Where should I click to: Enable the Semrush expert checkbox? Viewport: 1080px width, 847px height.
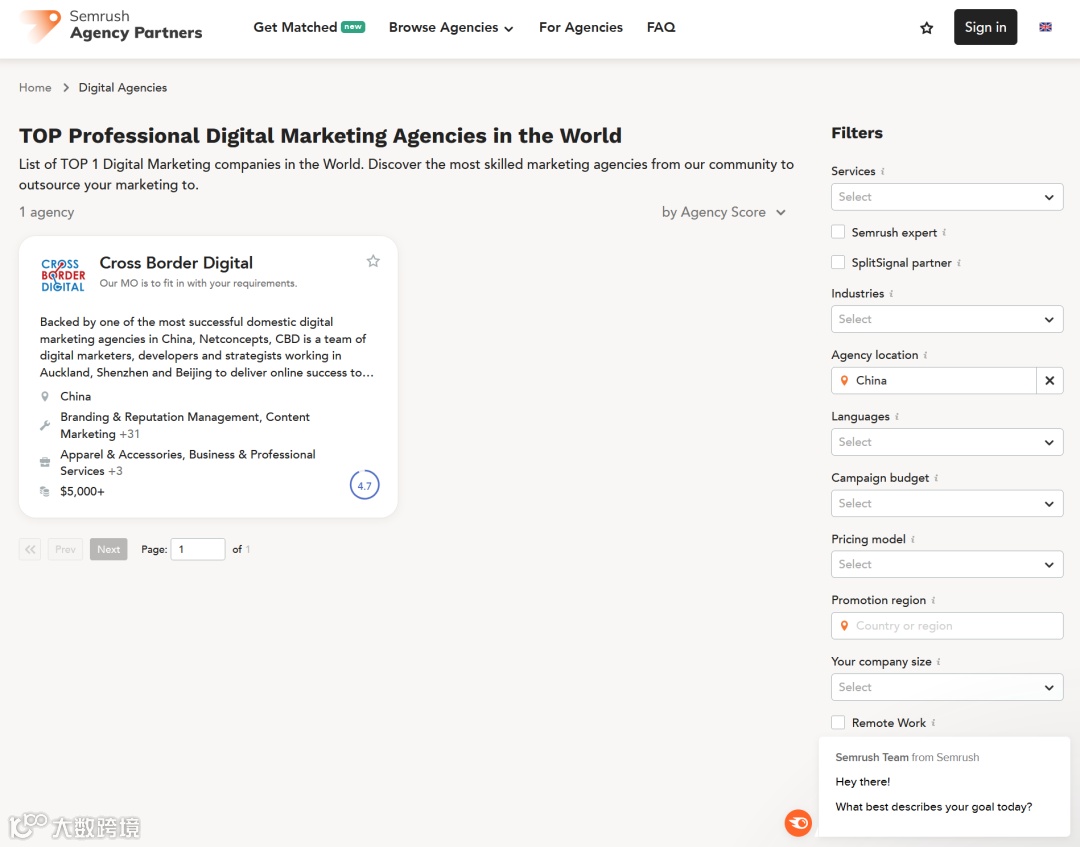tap(839, 232)
